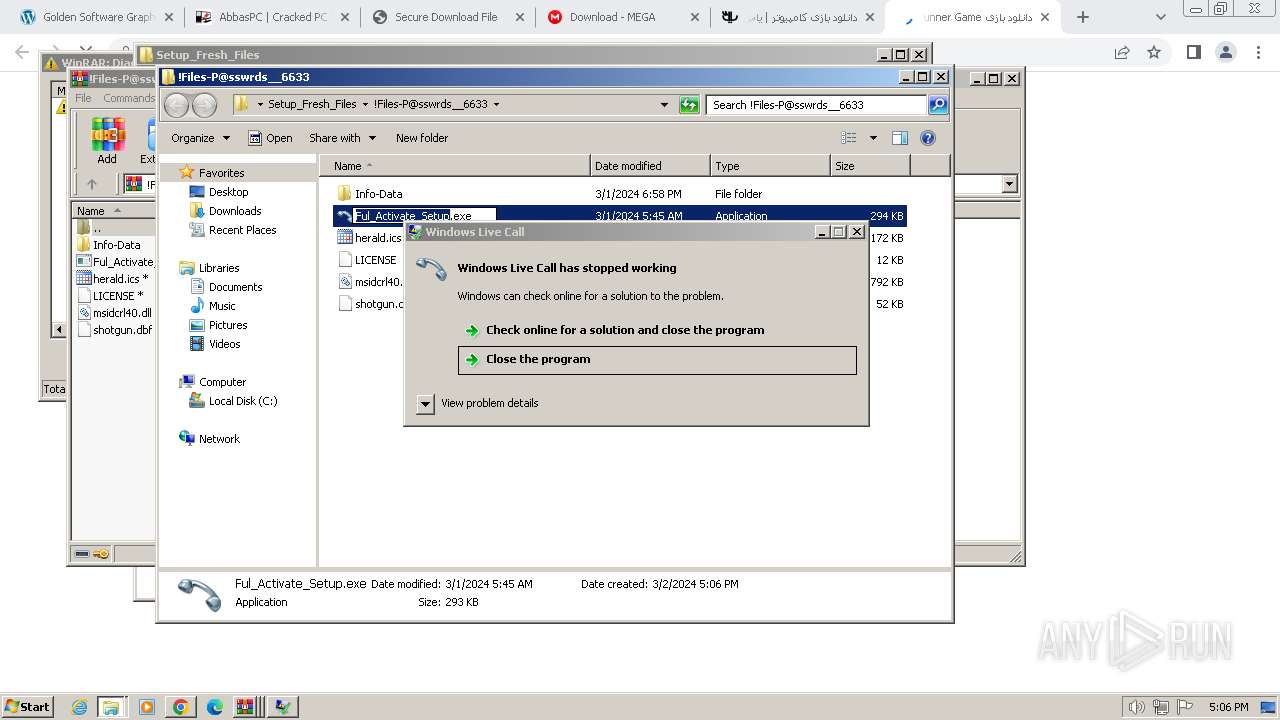
Task: Bookmark page with the star icon
Action: [1154, 52]
